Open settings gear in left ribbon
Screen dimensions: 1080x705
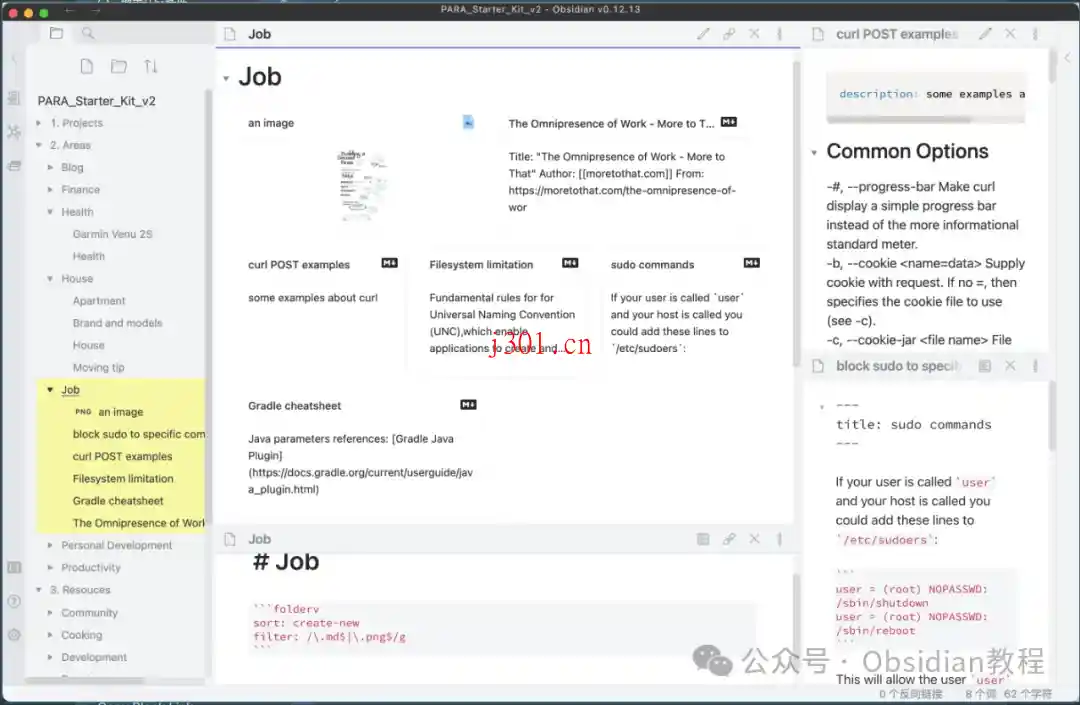(14, 635)
